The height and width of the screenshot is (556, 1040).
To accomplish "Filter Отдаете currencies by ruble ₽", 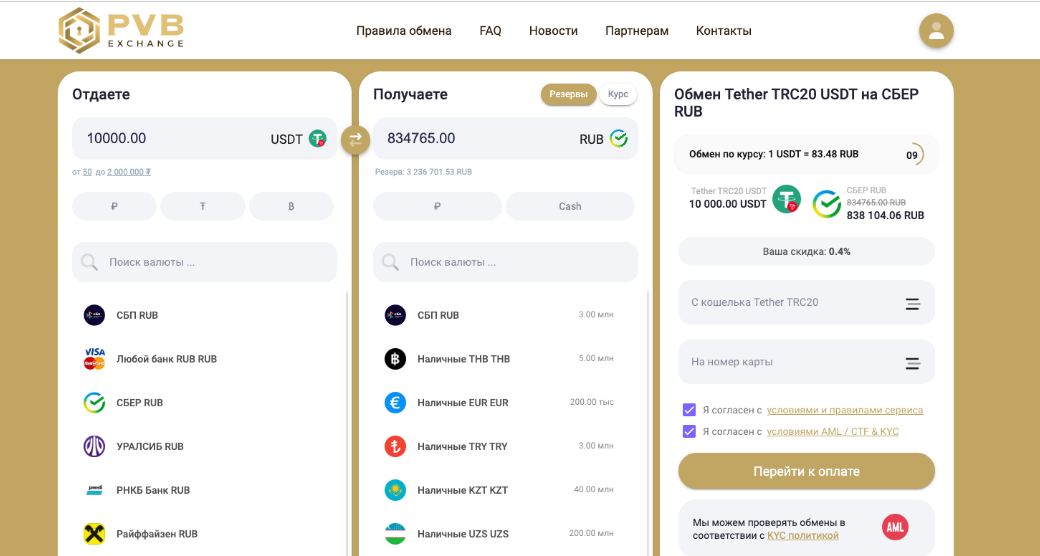I will [x=114, y=206].
